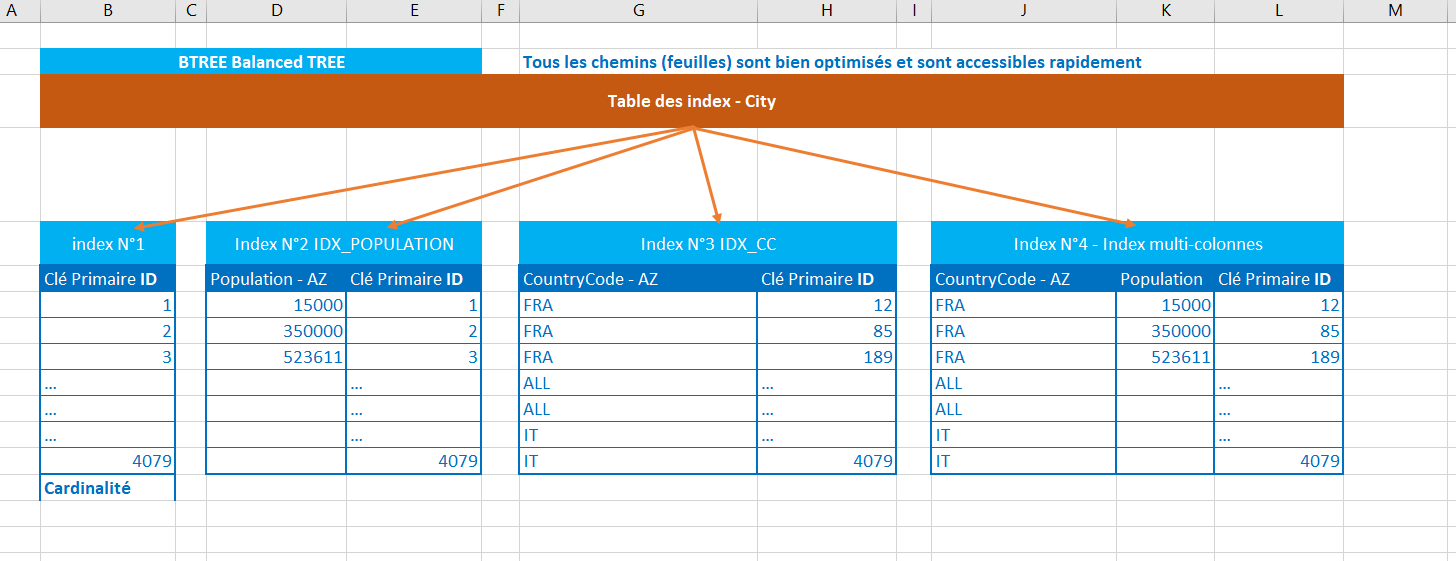Select column I header

click(x=914, y=11)
